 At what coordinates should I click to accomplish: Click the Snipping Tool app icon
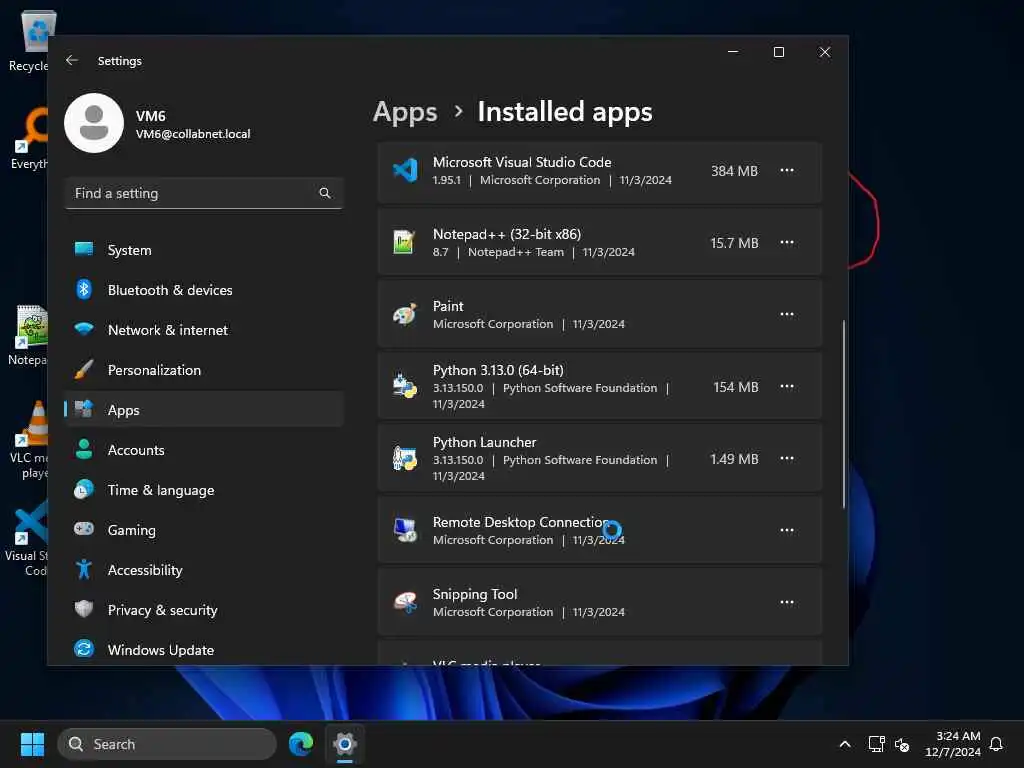(405, 602)
